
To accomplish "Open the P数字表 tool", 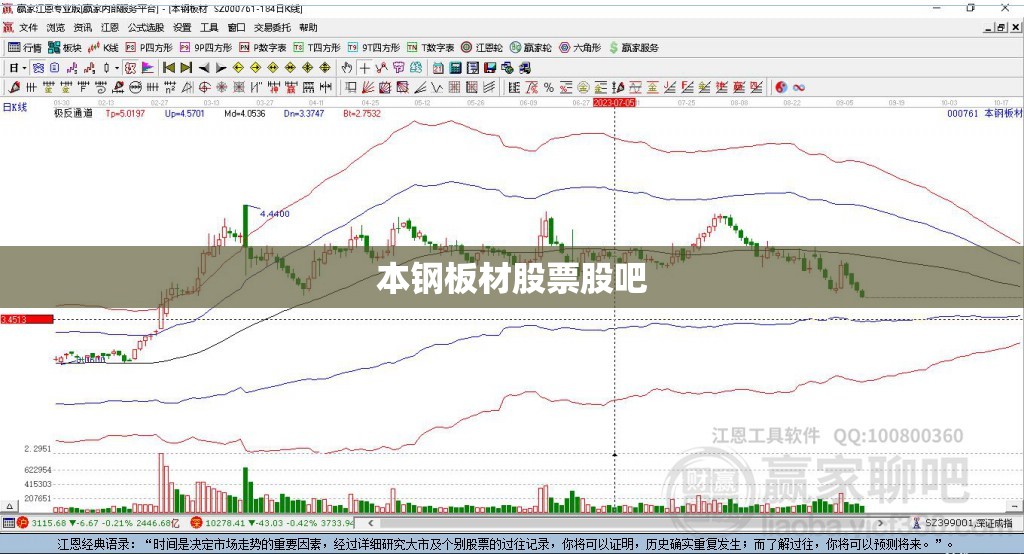I will 263,48.
